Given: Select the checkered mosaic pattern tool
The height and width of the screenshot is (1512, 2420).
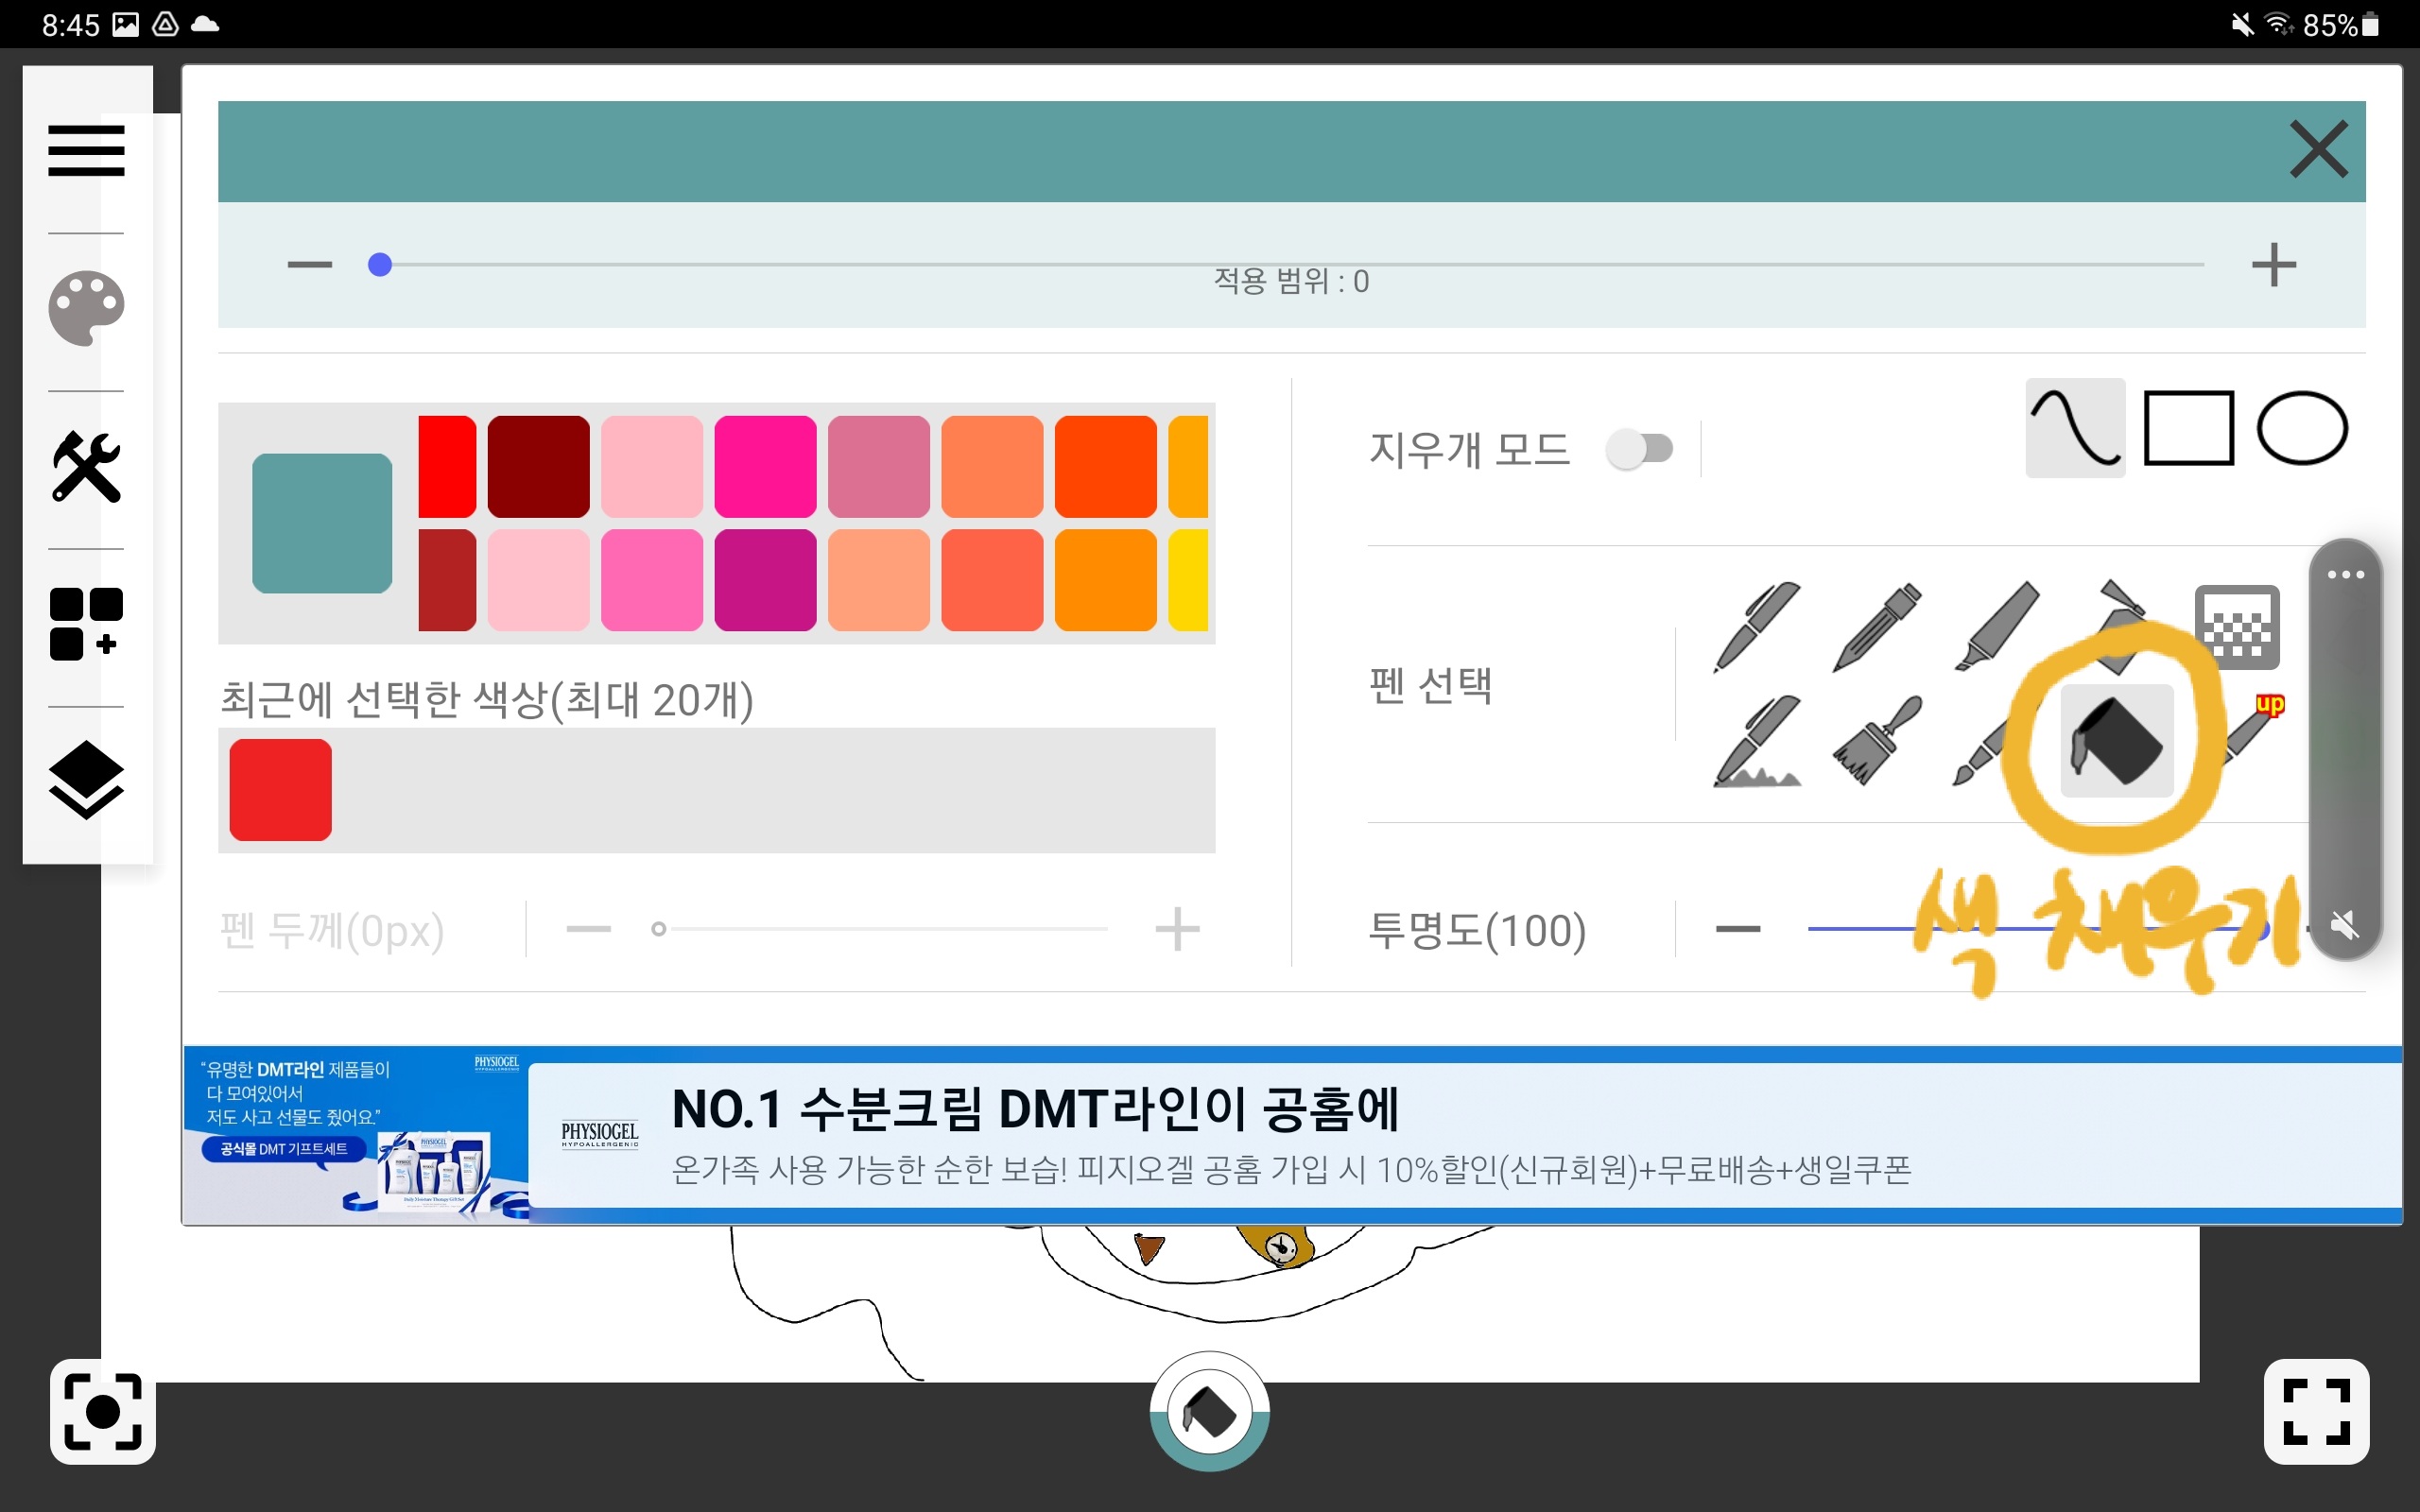Looking at the screenshot, I should pyautogui.click(x=2237, y=626).
